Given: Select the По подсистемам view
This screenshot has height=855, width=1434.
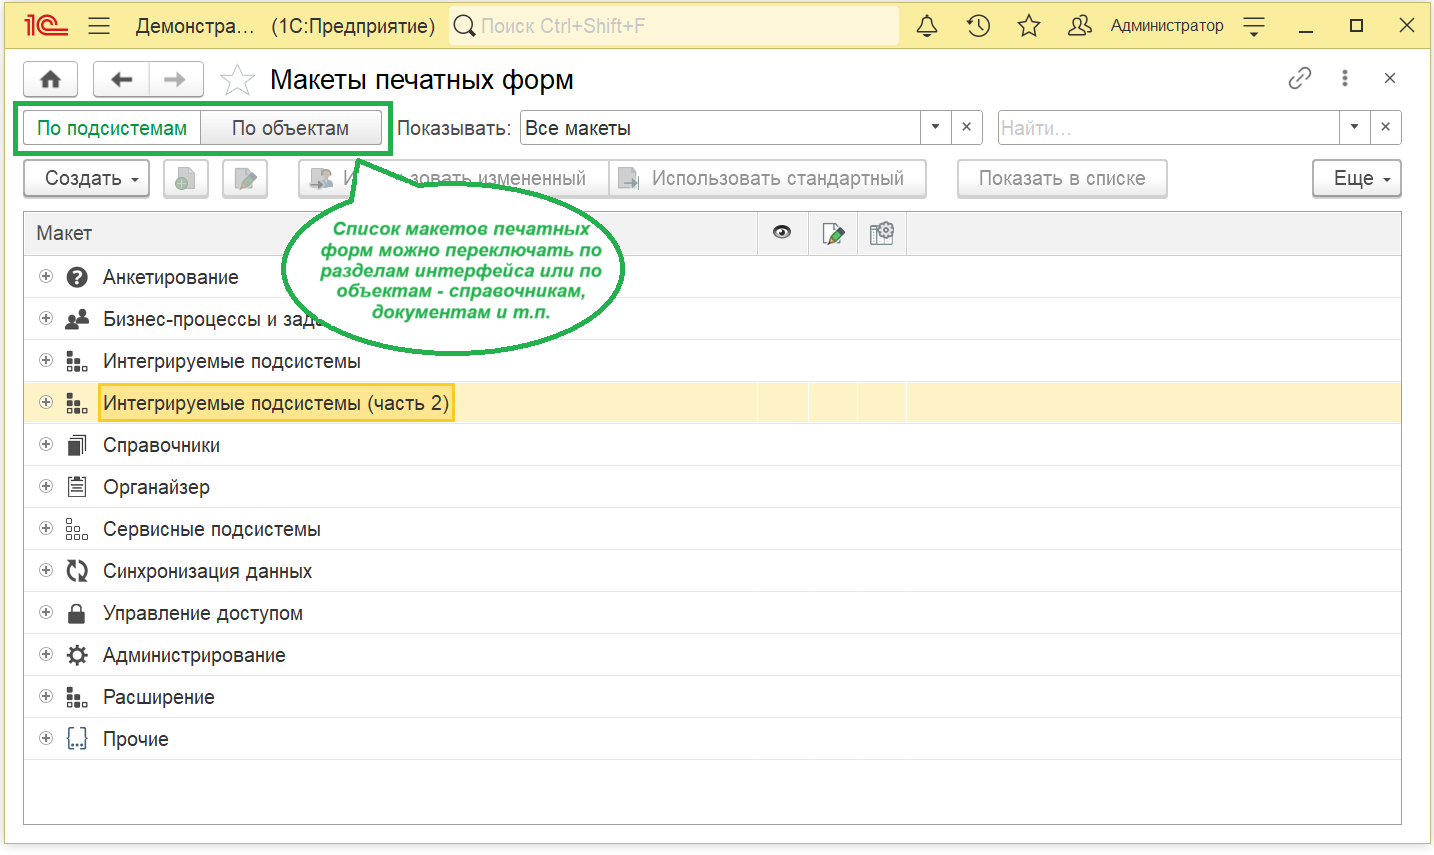Looking at the screenshot, I should click(112, 128).
